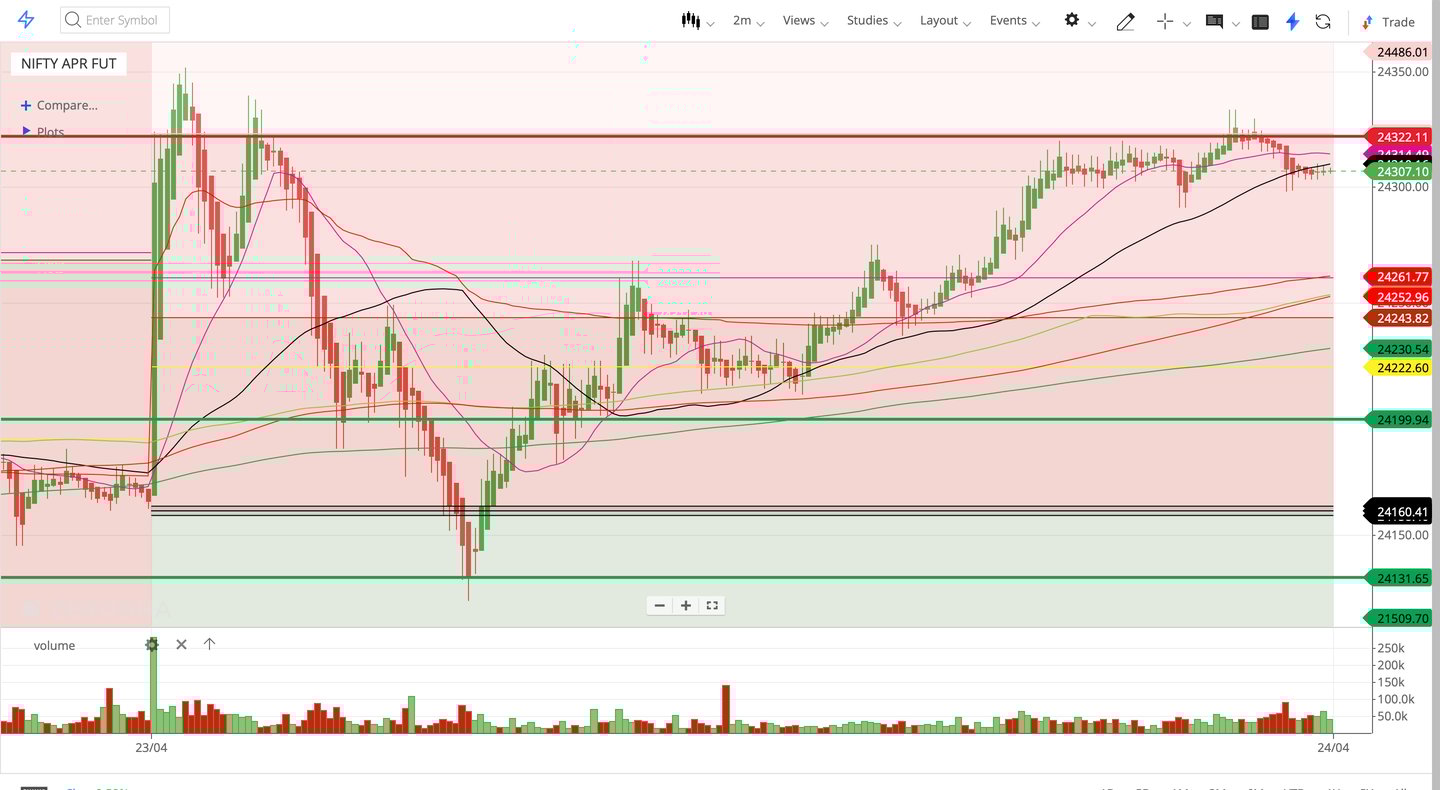Add a comparison via Compare...
The height and width of the screenshot is (790, 1440).
[59, 105]
